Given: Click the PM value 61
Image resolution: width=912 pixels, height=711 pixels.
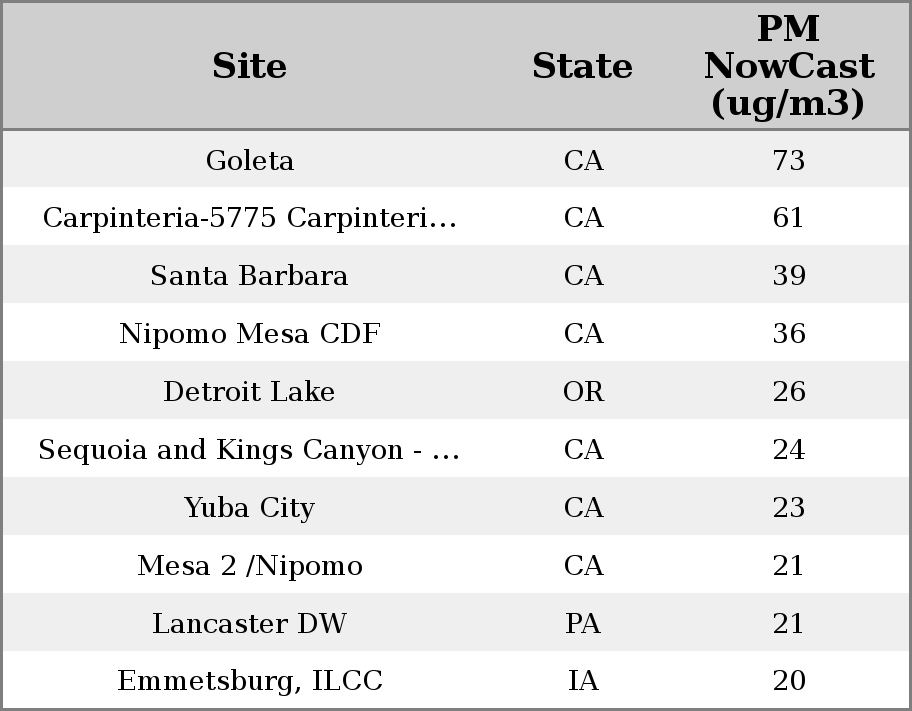Looking at the screenshot, I should [x=788, y=218].
